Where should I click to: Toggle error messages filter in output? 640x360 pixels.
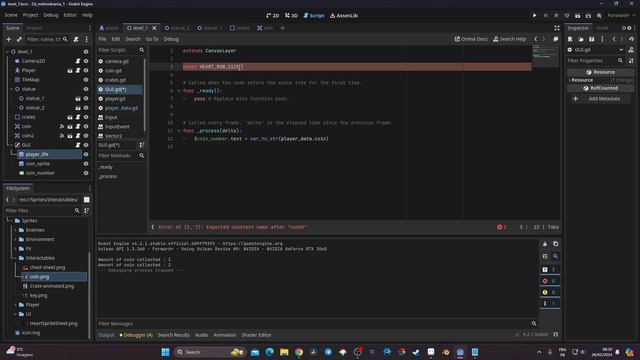549,281
